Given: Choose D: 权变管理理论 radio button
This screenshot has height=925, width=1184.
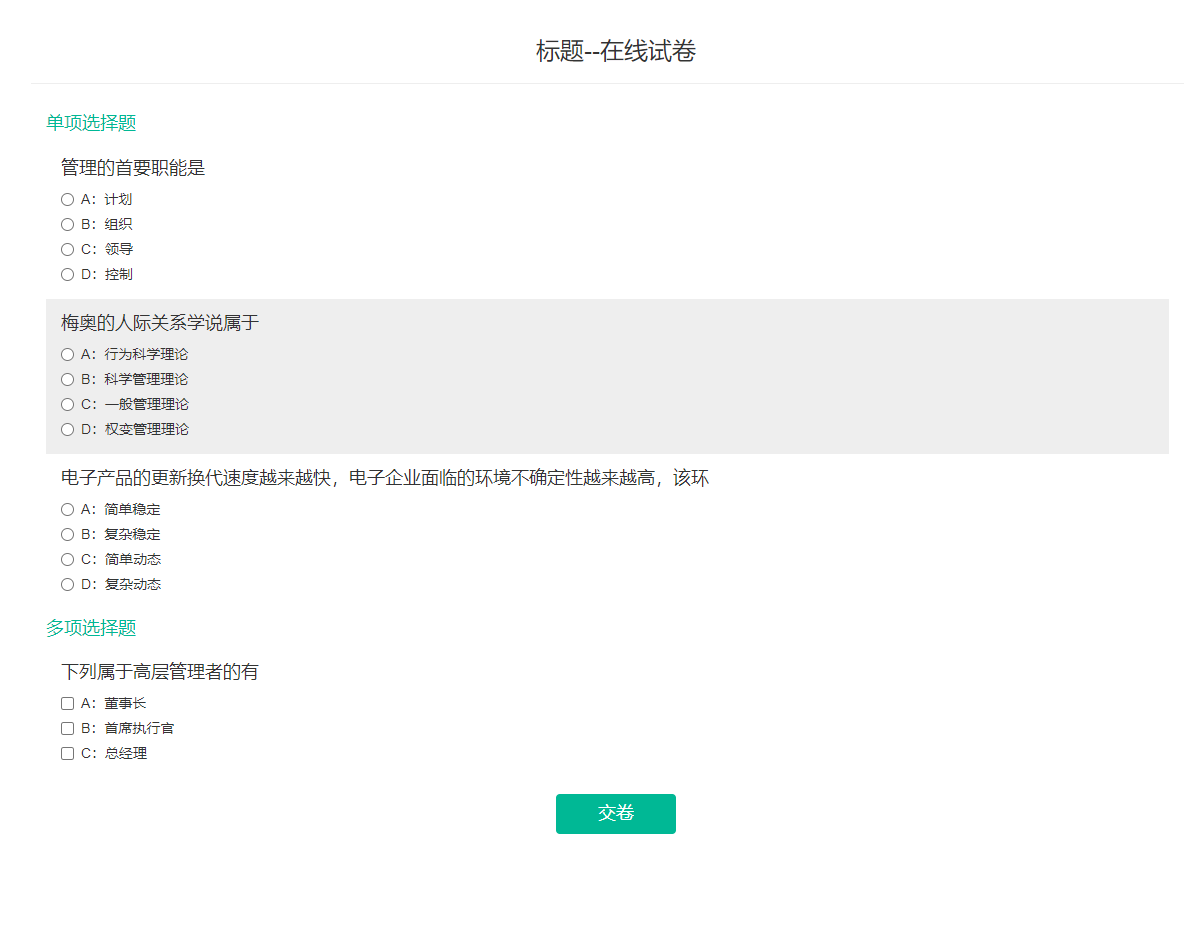Looking at the screenshot, I should click(67, 429).
